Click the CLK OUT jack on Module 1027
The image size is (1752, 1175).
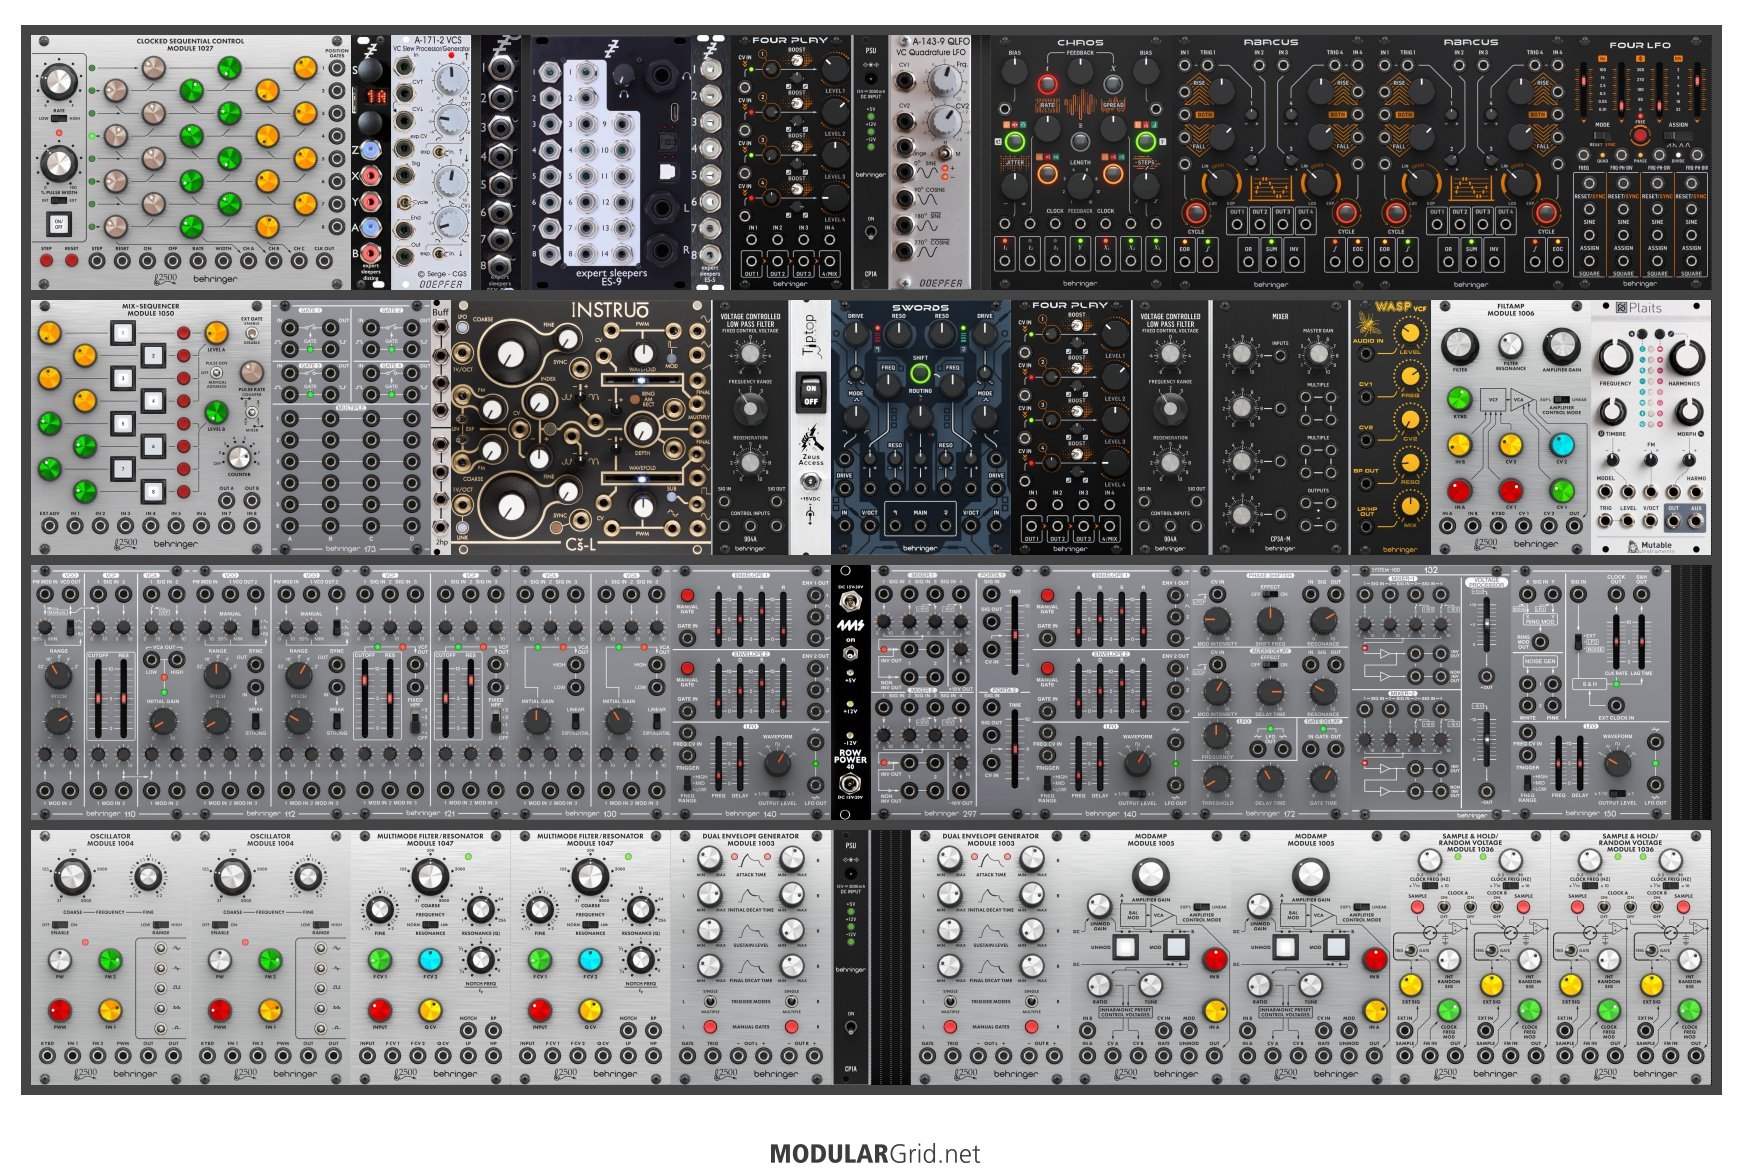click(x=324, y=261)
